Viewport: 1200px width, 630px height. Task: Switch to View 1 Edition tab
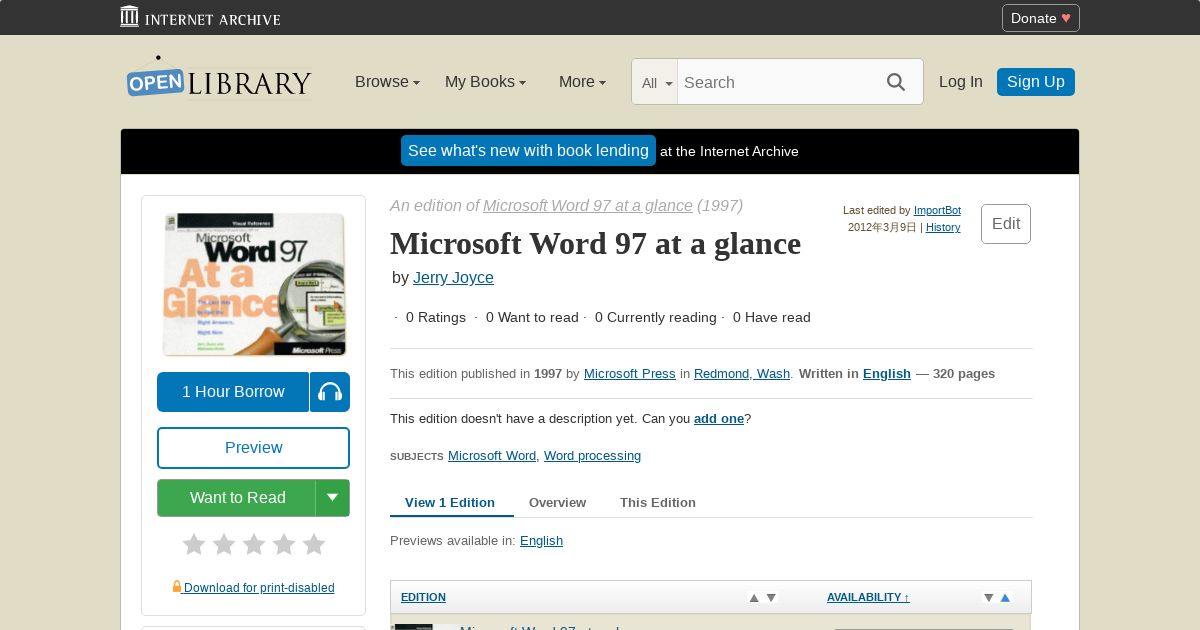(450, 502)
